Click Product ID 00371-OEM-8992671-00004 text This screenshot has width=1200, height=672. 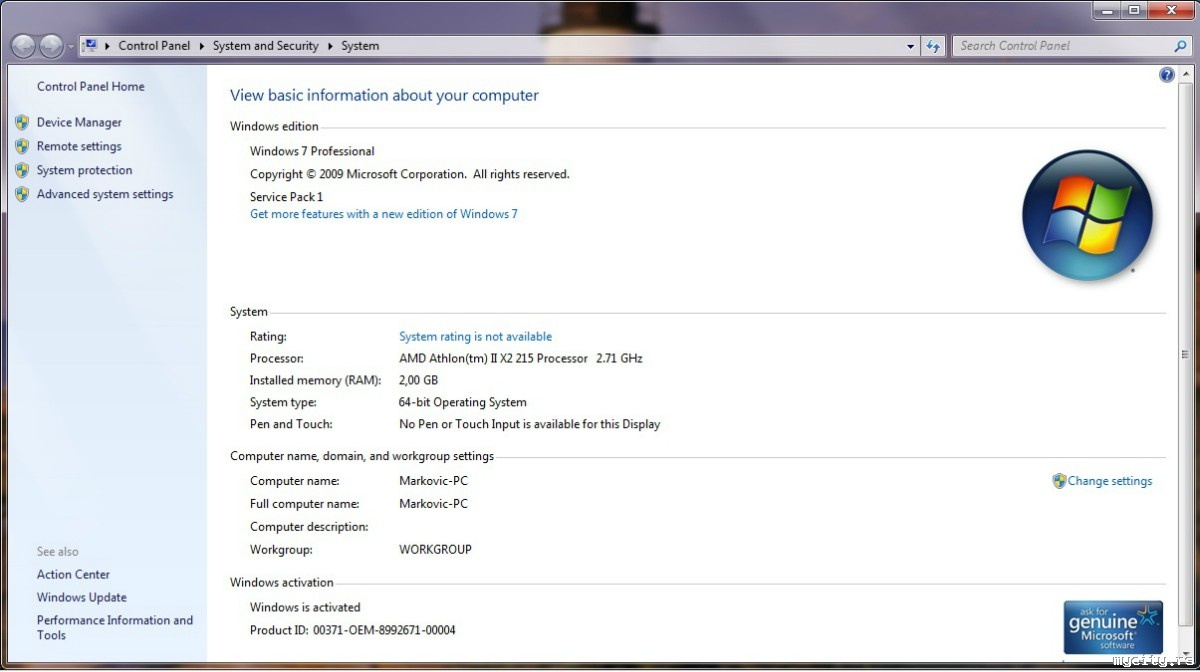pyautogui.click(x=353, y=630)
